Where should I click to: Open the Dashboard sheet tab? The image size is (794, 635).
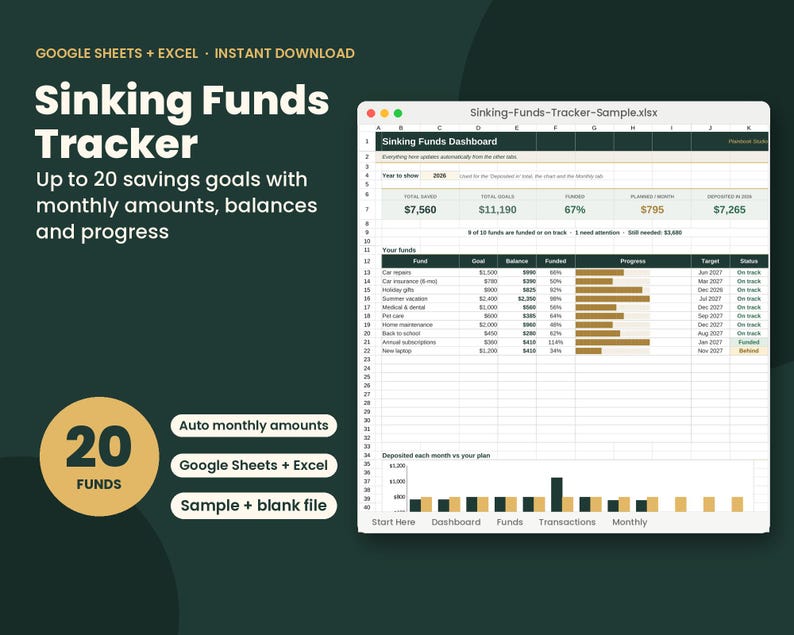click(x=456, y=522)
